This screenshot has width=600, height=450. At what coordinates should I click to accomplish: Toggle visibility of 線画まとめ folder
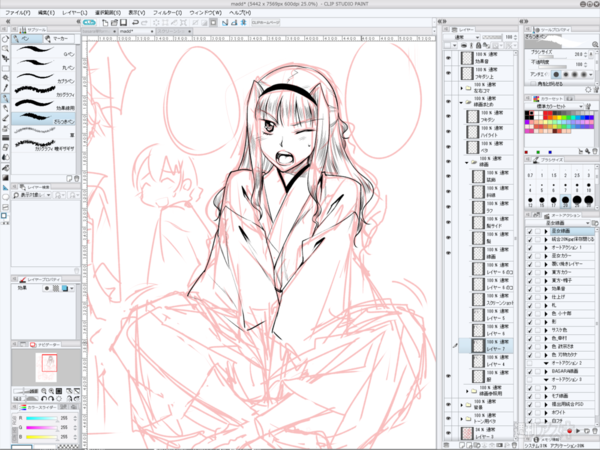click(448, 101)
